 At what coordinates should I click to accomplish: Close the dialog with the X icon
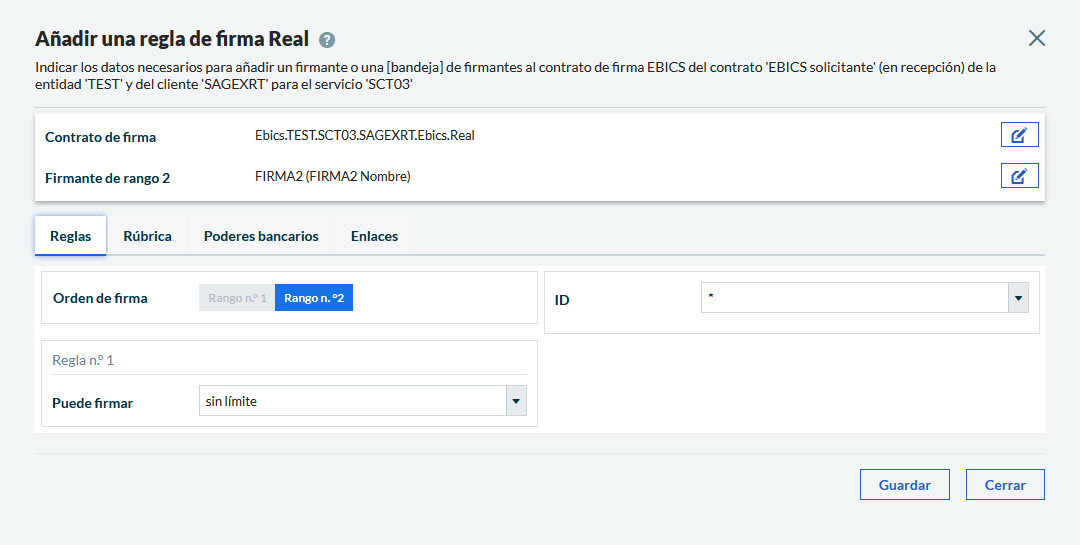(x=1037, y=38)
